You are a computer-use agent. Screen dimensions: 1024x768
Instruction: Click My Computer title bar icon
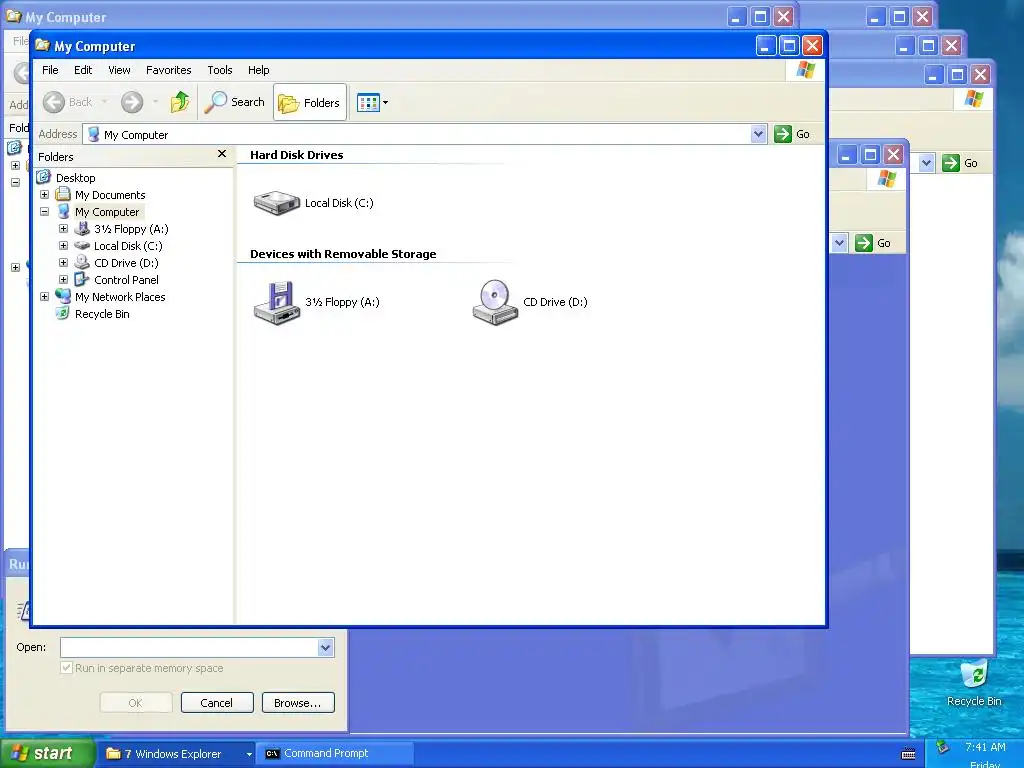point(43,45)
